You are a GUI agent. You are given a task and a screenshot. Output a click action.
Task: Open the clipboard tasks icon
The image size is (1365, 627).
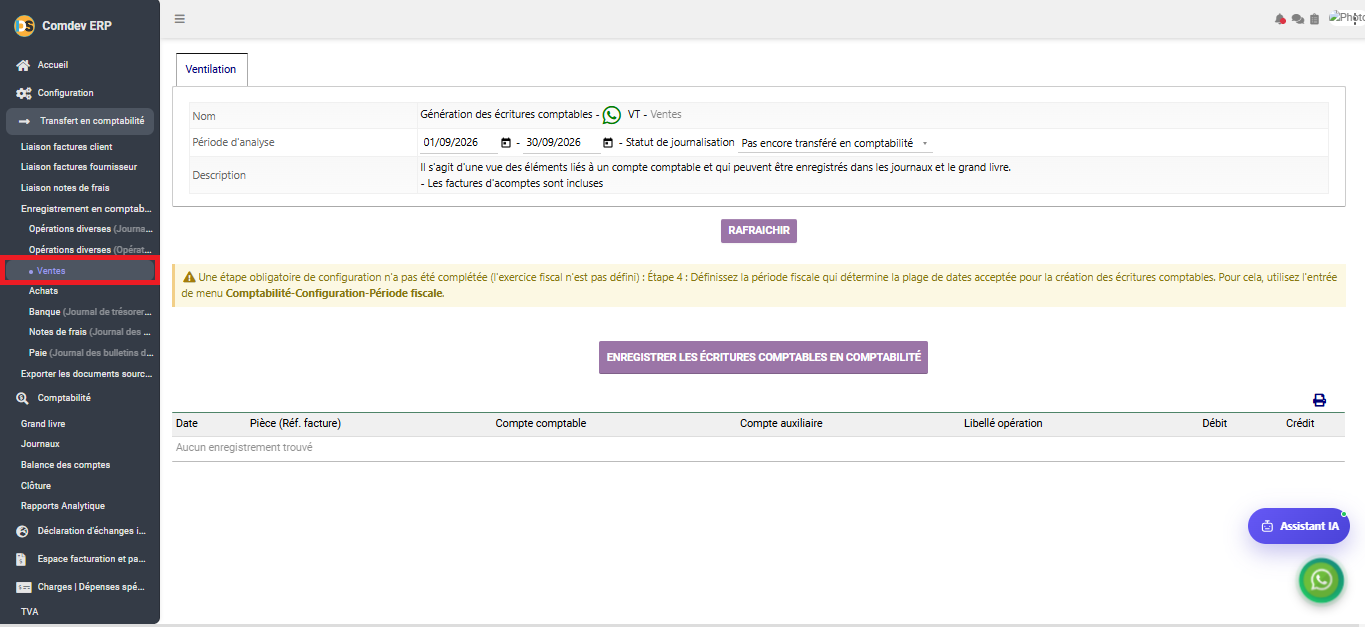click(1314, 19)
